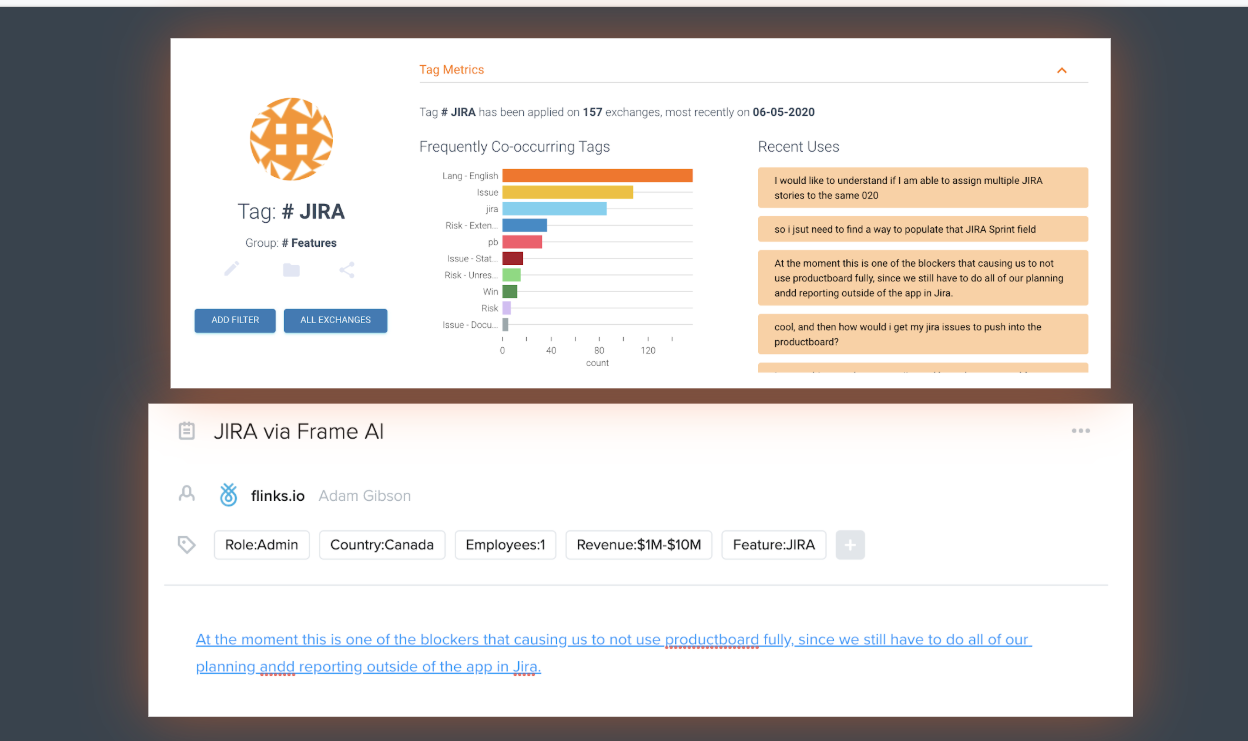Open the Tag Metrics header
Image resolution: width=1248 pixels, height=741 pixels.
[753, 70]
